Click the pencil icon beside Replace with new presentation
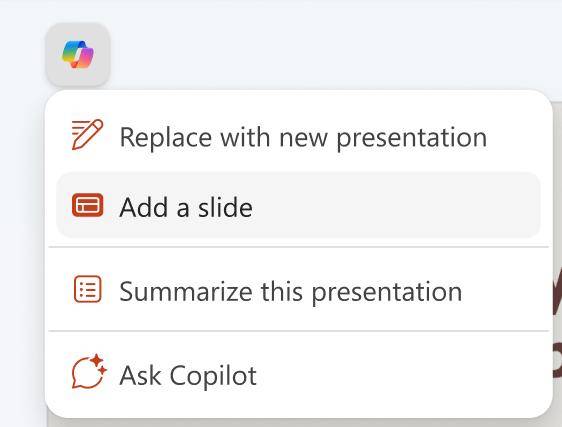The image size is (562, 427). coord(87,134)
